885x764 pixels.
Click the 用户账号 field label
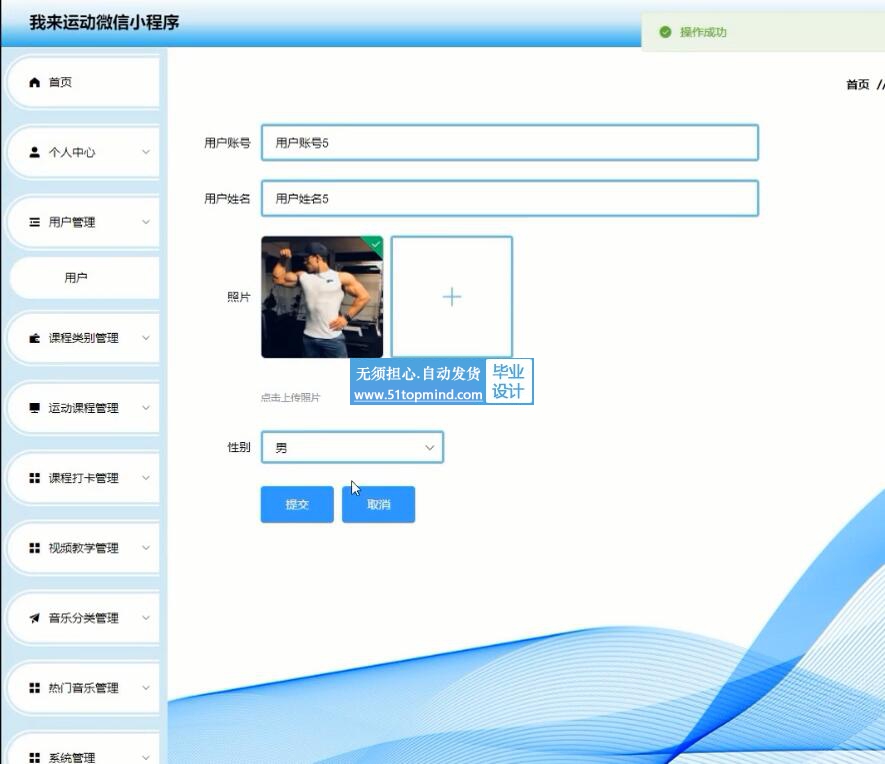(227, 143)
